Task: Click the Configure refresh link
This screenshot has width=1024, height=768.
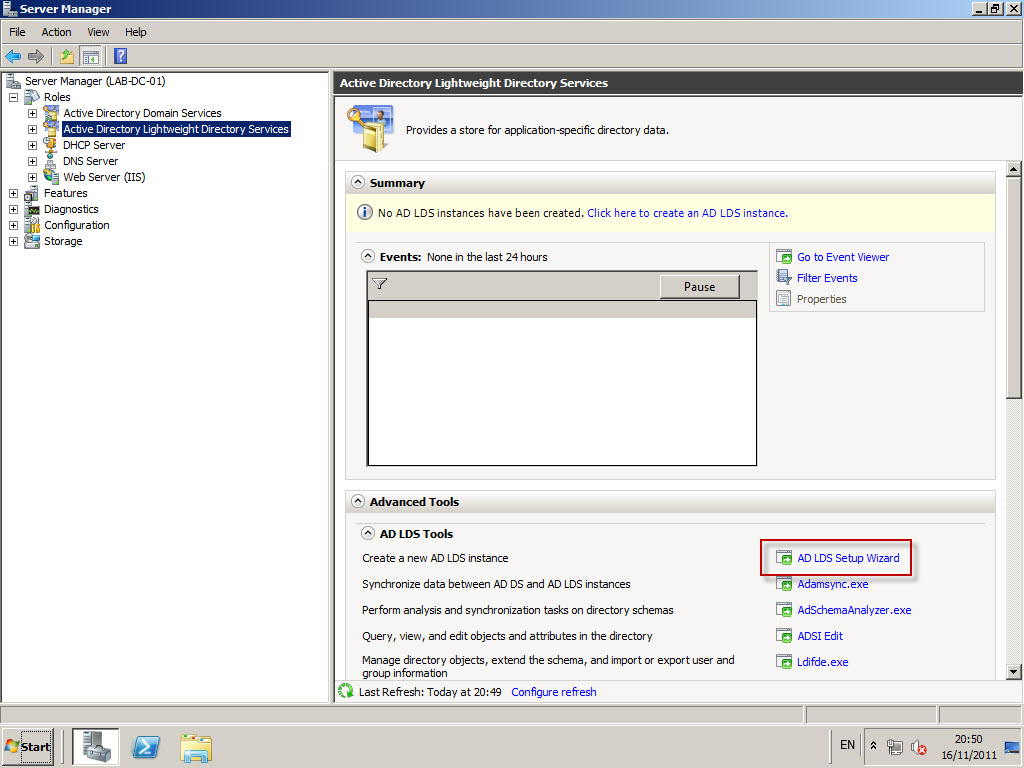Action: pos(553,692)
